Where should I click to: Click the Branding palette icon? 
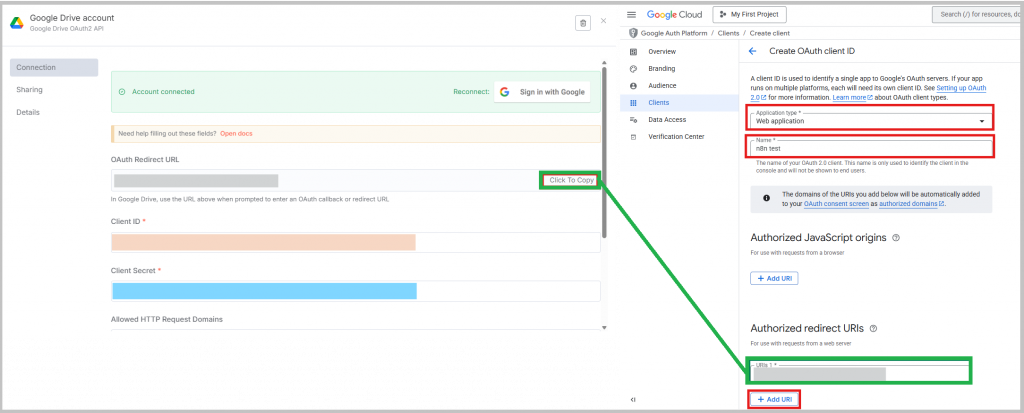point(633,69)
